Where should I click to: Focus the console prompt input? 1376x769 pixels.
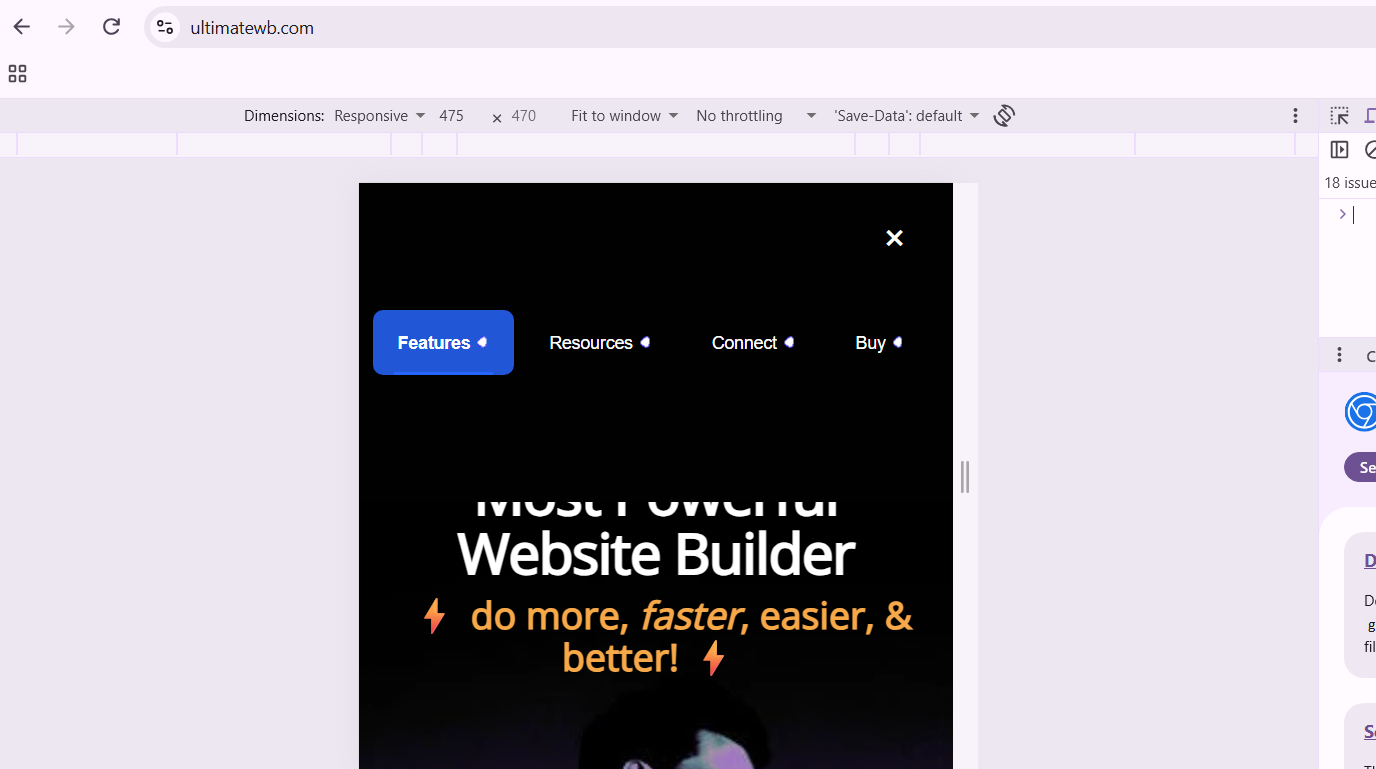[1364, 214]
